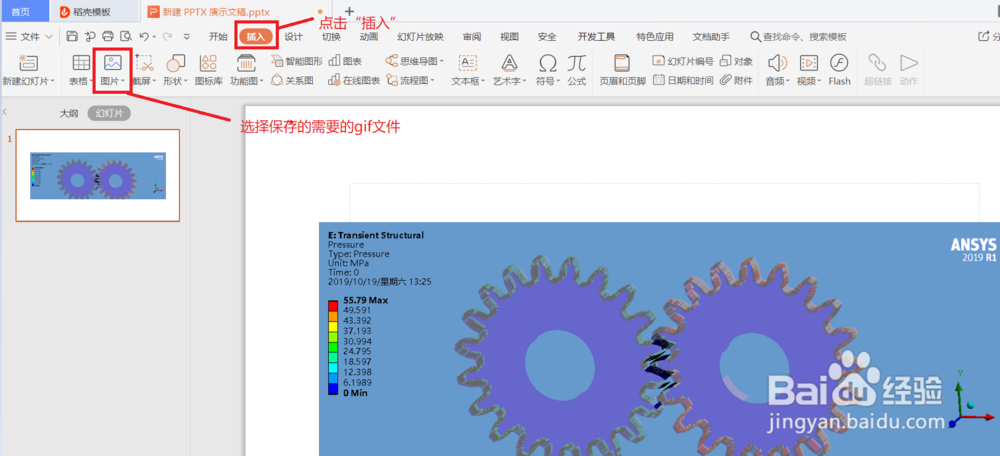Switch to the 设计 ribbon tab

tap(293, 36)
